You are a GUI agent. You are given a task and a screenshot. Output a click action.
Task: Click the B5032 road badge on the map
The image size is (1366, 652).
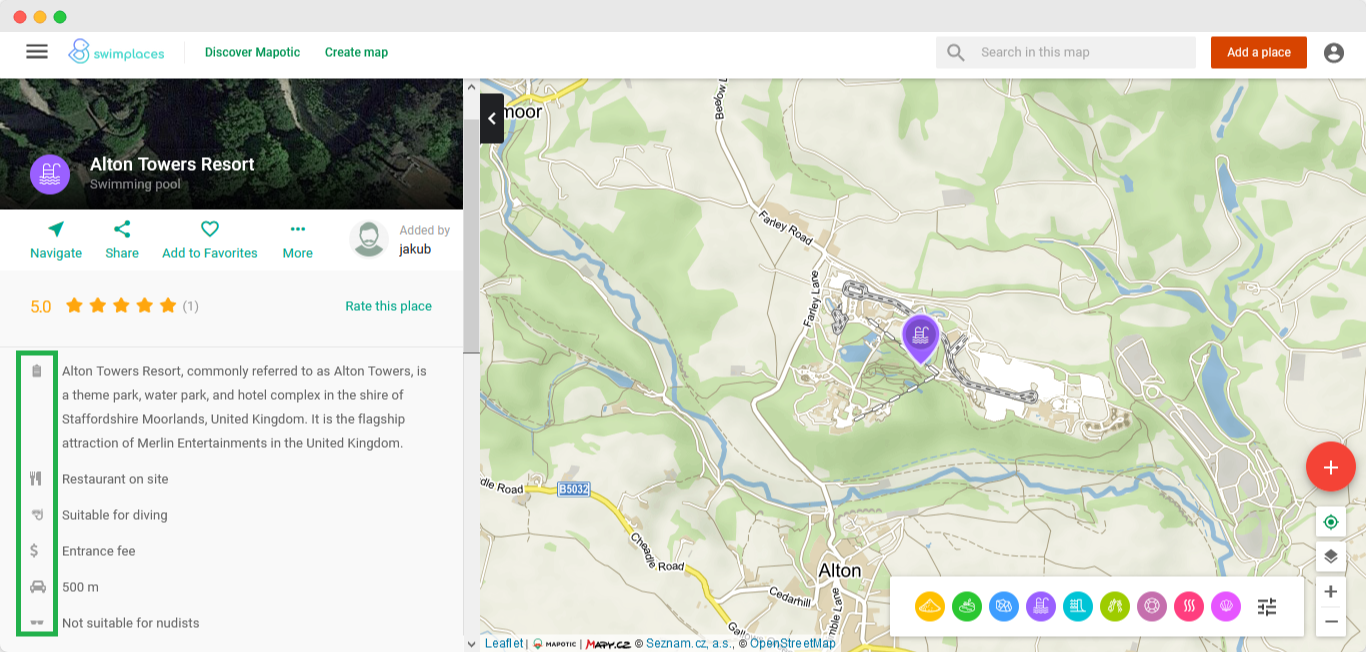click(x=574, y=490)
